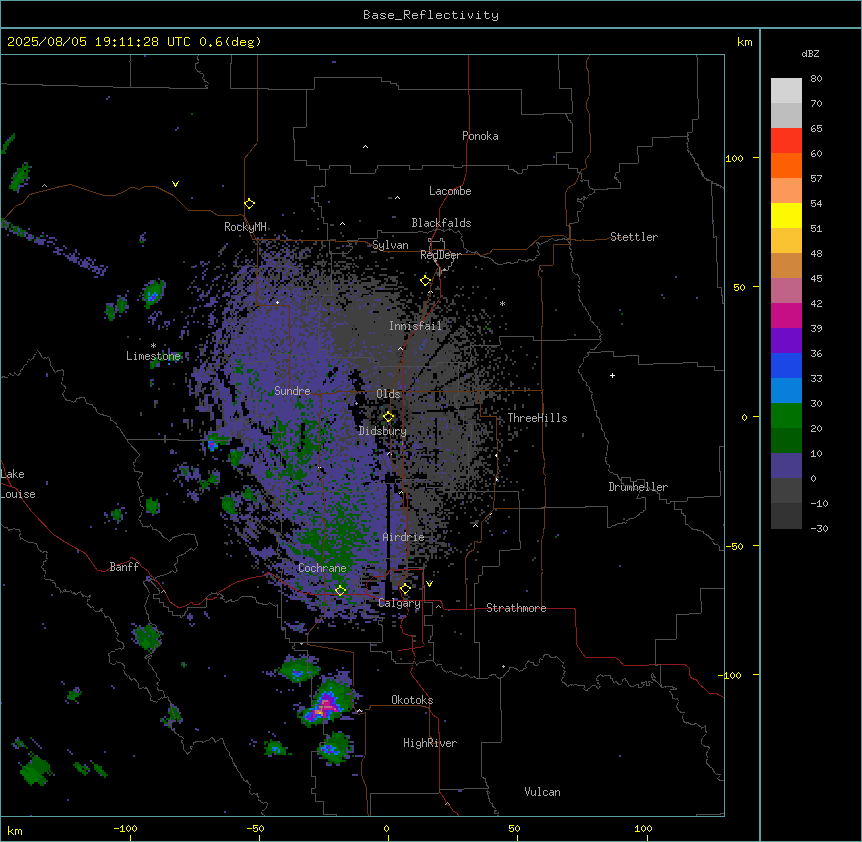The image size is (862, 842).
Task: Click the asterisk marker east of Innisfail
Action: pos(502,303)
